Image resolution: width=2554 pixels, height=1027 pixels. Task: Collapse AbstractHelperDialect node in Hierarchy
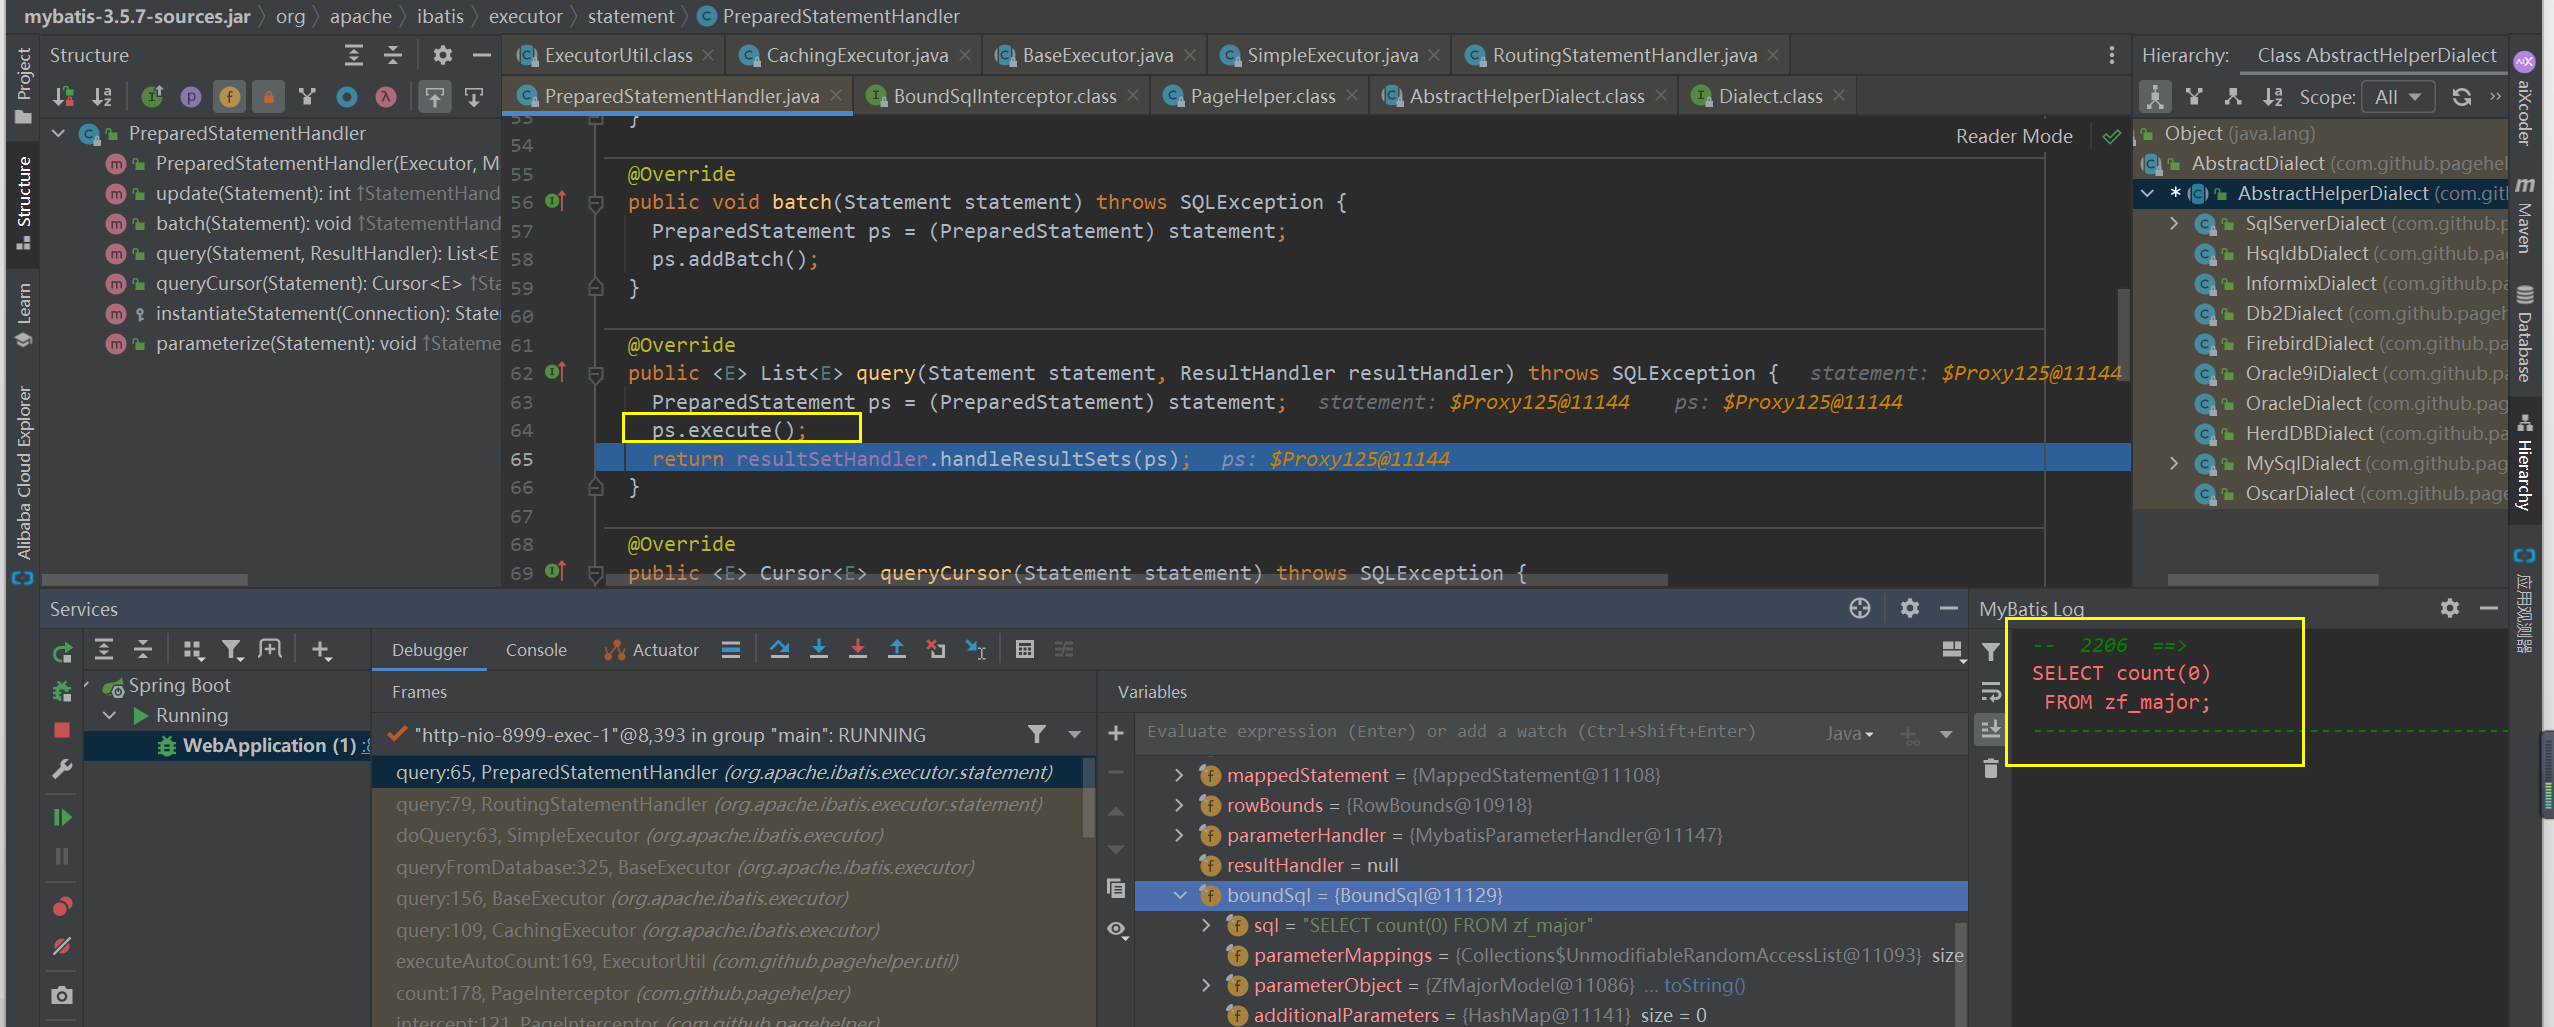pyautogui.click(x=2148, y=194)
